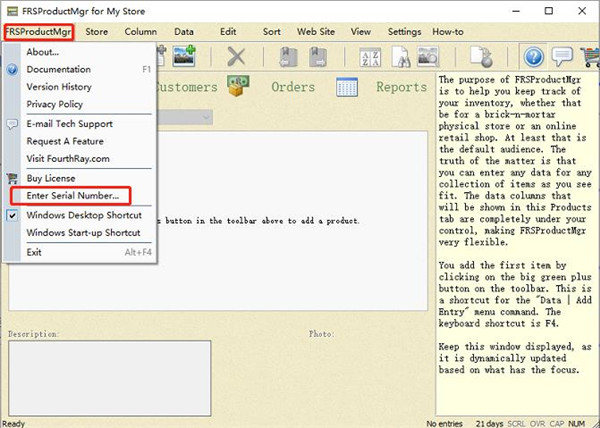The image size is (600, 428).
Task: Click the delete X toolbar icon
Action: pos(237,57)
